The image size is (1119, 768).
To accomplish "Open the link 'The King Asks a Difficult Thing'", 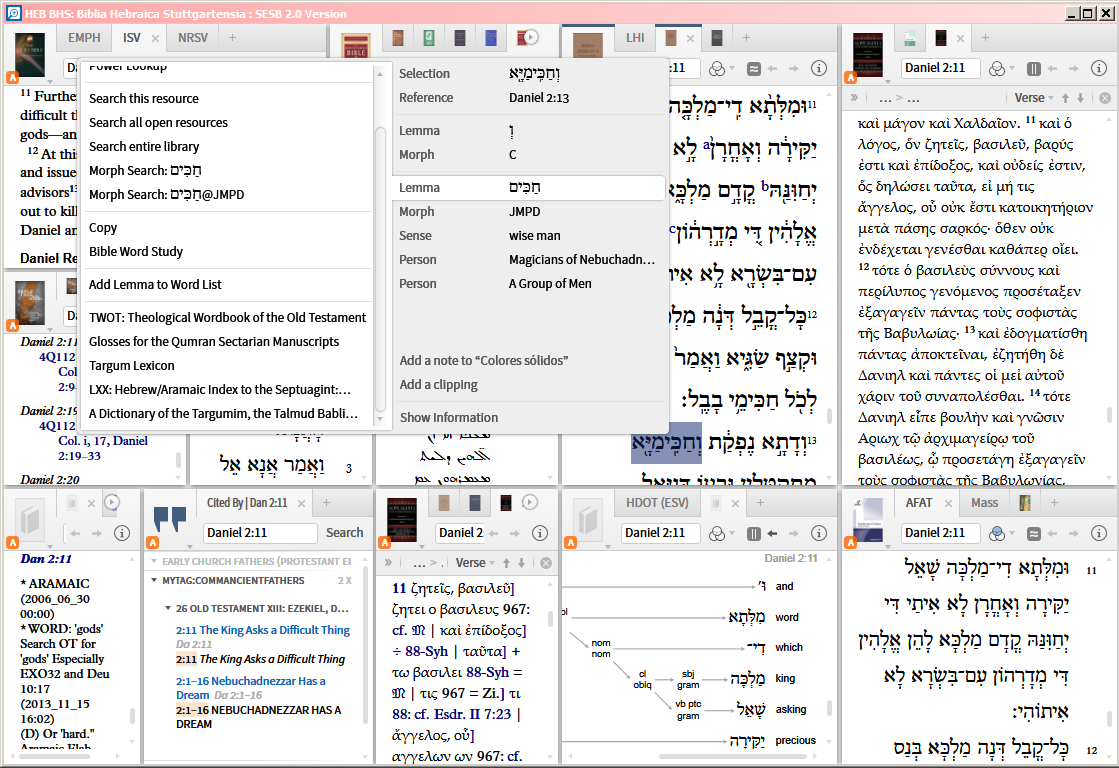I will 276,630.
